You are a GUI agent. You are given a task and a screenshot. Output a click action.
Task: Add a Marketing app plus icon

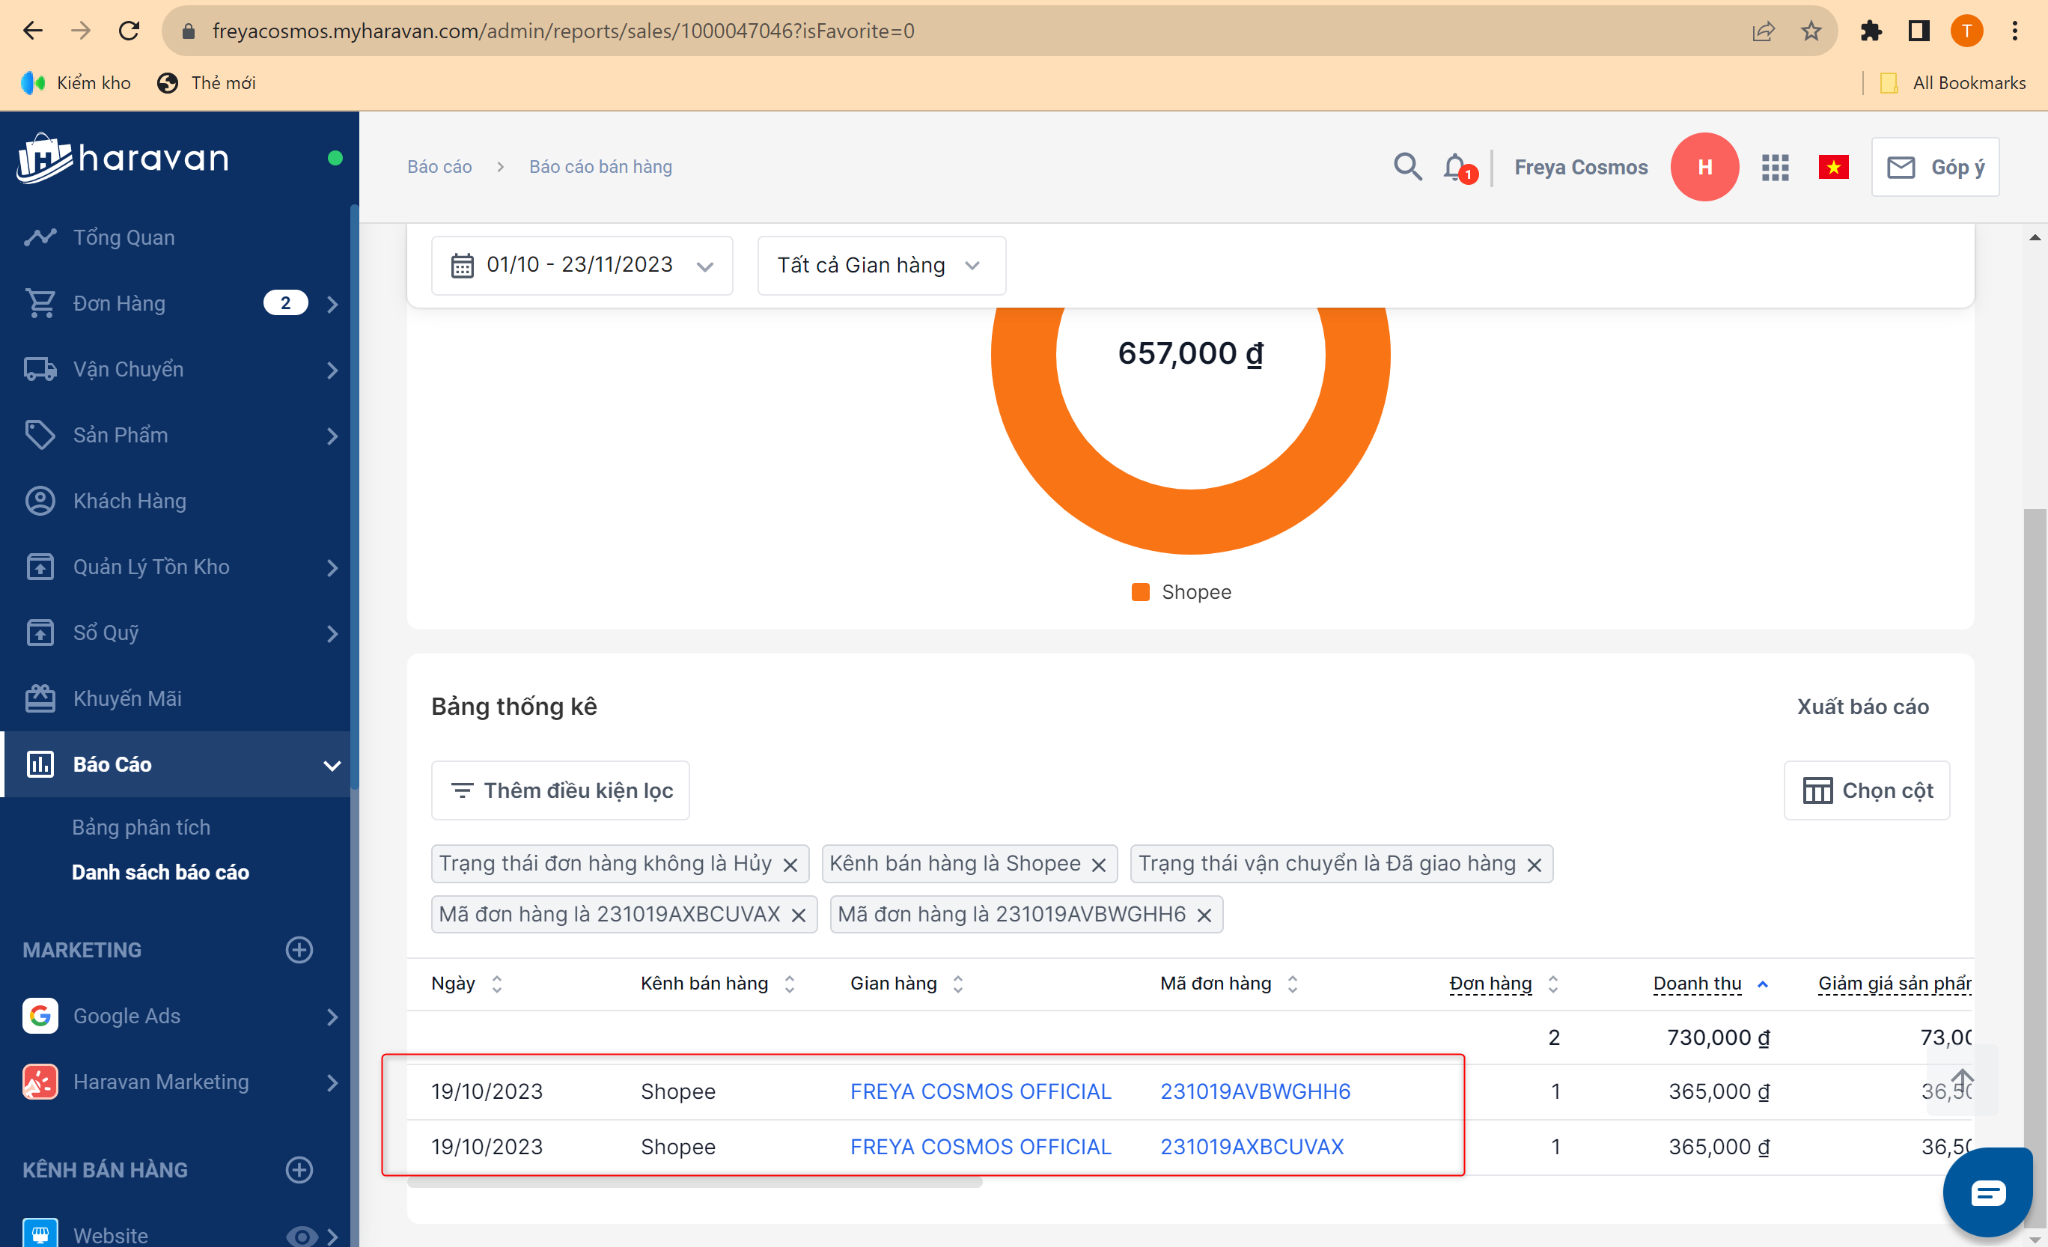[x=299, y=950]
